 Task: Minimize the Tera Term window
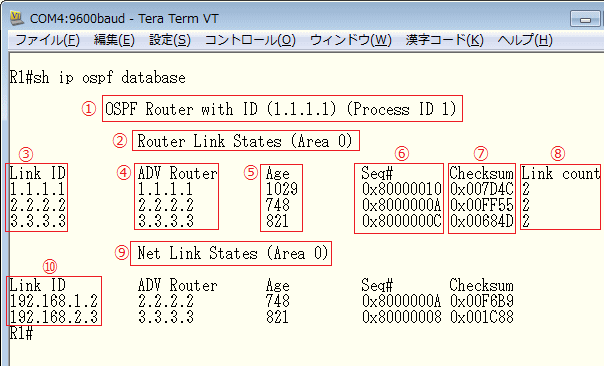tap(585, 19)
